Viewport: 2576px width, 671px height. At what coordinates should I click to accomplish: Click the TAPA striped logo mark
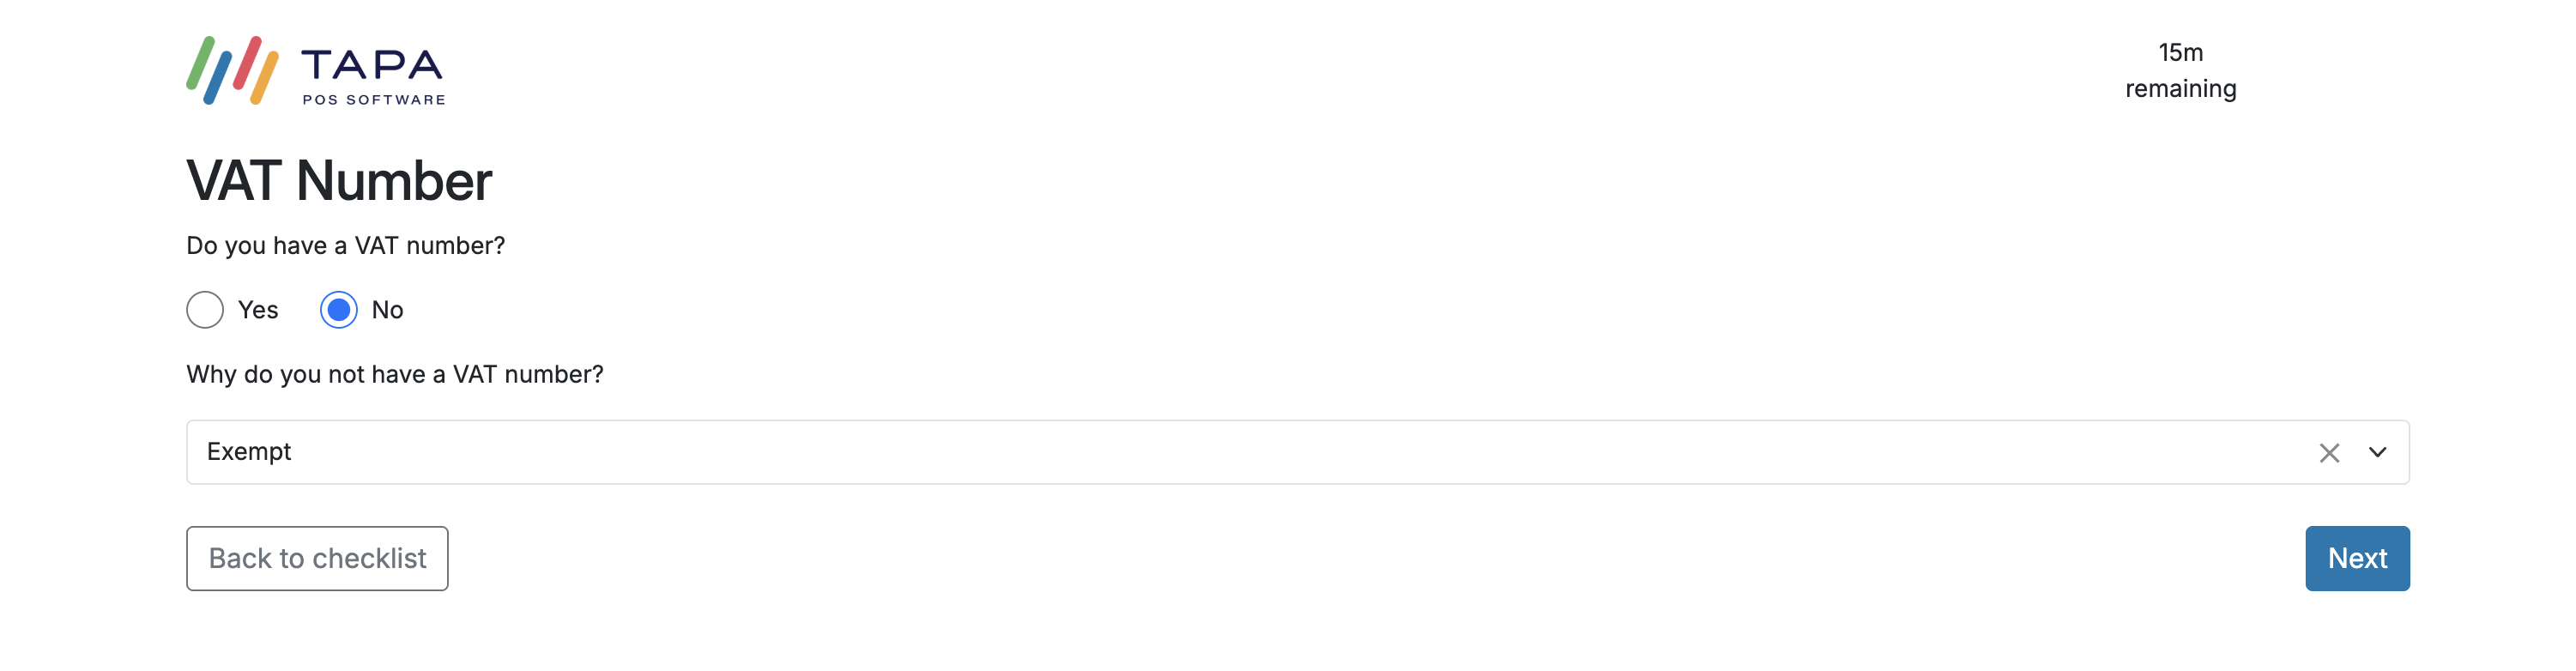pyautogui.click(x=232, y=70)
